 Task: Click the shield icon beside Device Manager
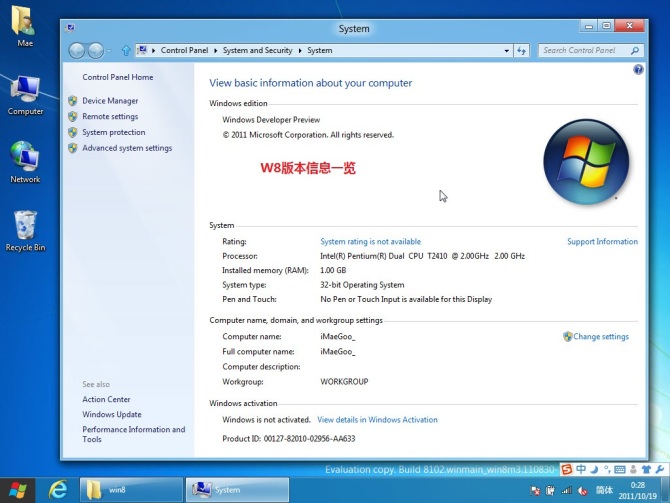pyautogui.click(x=73, y=101)
